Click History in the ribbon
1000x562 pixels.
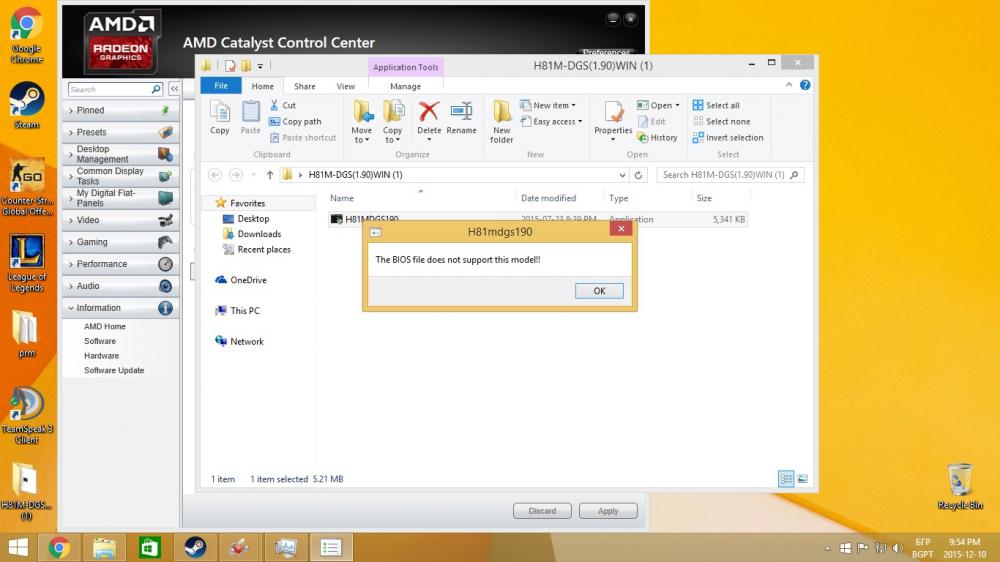click(x=657, y=137)
